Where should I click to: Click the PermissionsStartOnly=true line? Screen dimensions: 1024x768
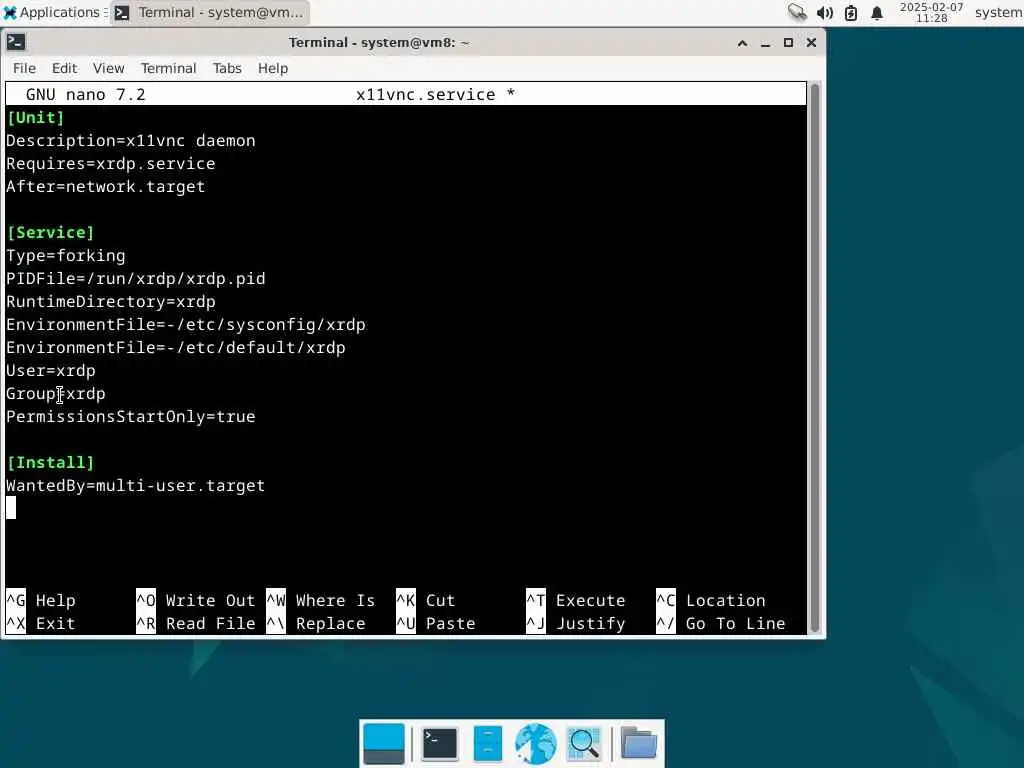(131, 417)
